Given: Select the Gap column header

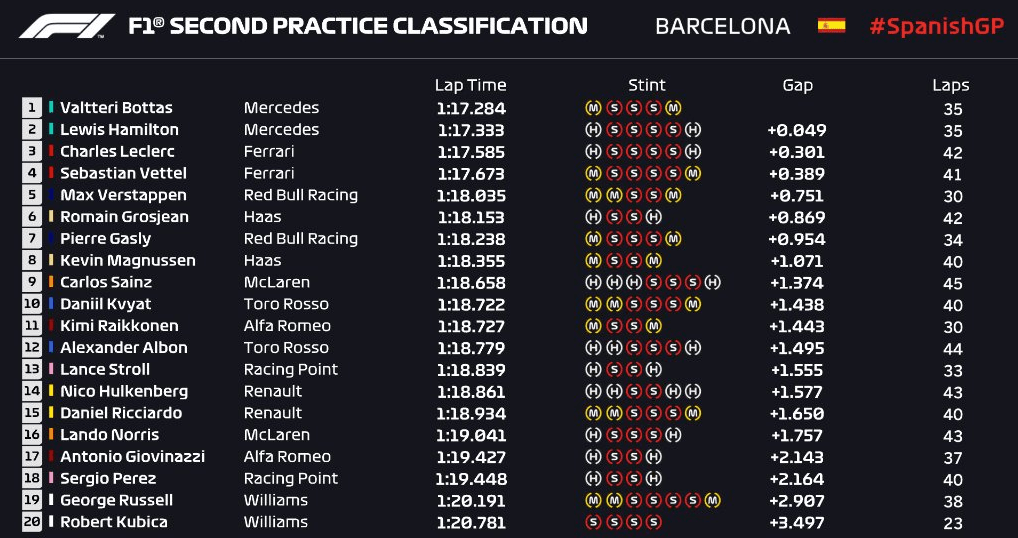Looking at the screenshot, I should click(797, 86).
